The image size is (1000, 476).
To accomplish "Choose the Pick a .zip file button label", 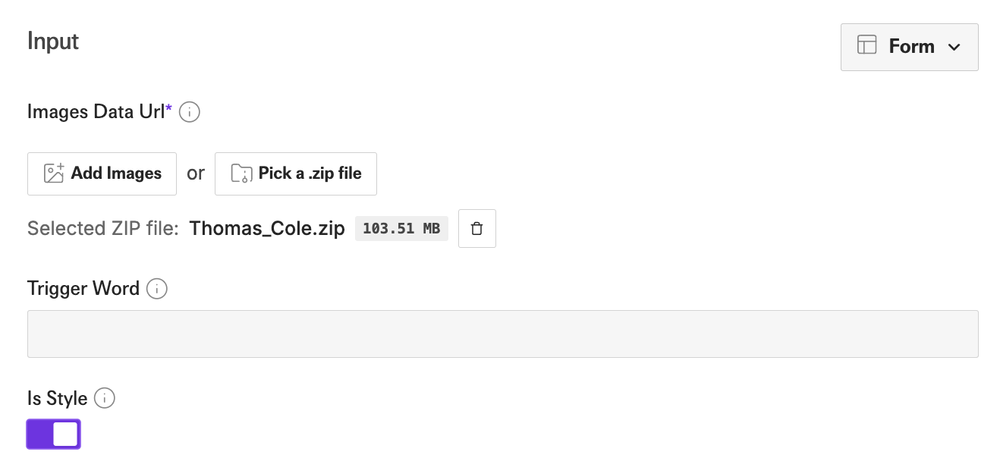I will click(x=310, y=174).
